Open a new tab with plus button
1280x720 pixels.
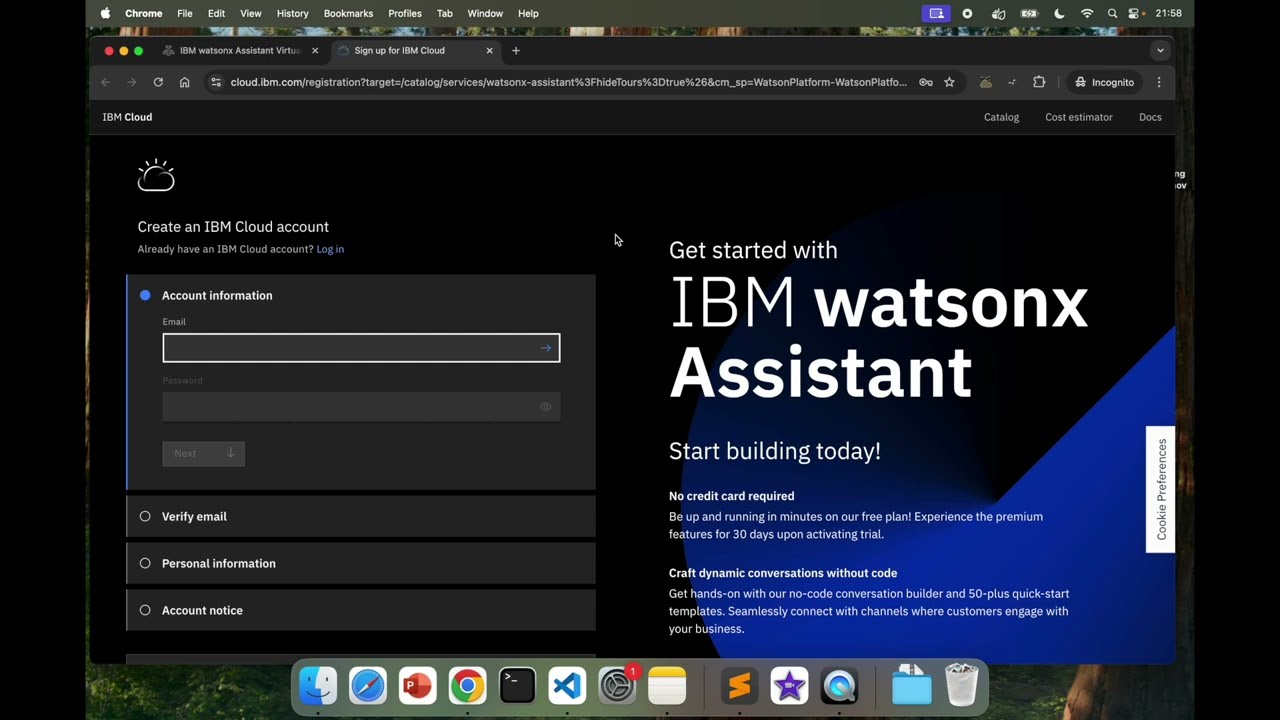[x=516, y=50]
